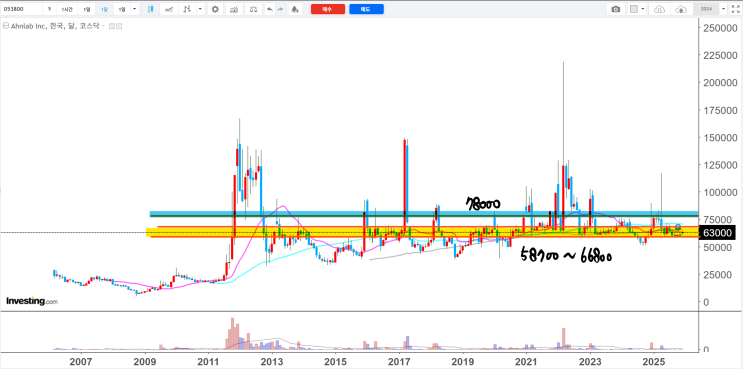Click the balance scale icon
The height and width of the screenshot is (369, 743).
coord(253,9)
